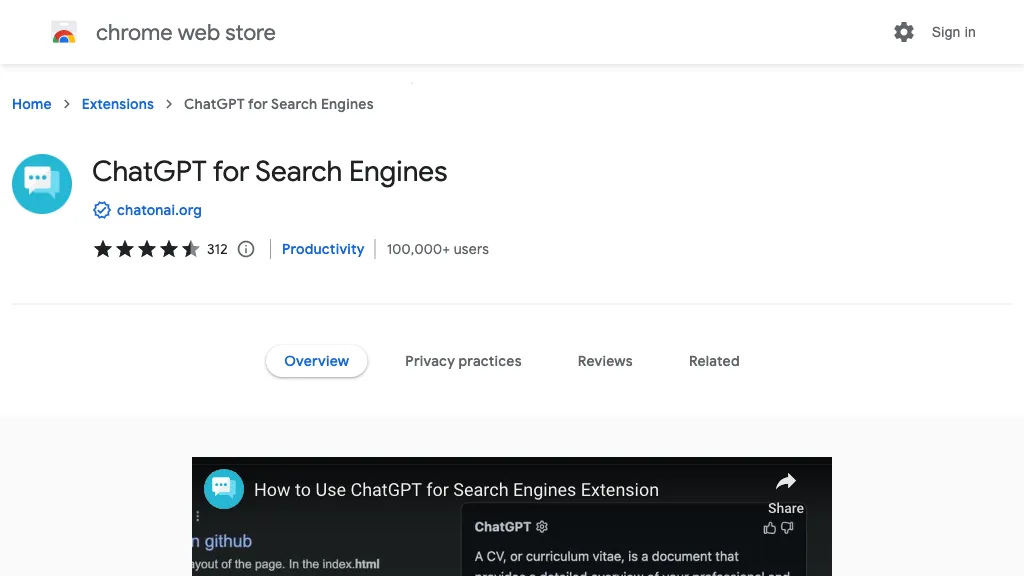Open the Extensions breadcrumb link
This screenshot has height=576, width=1024.
117,104
